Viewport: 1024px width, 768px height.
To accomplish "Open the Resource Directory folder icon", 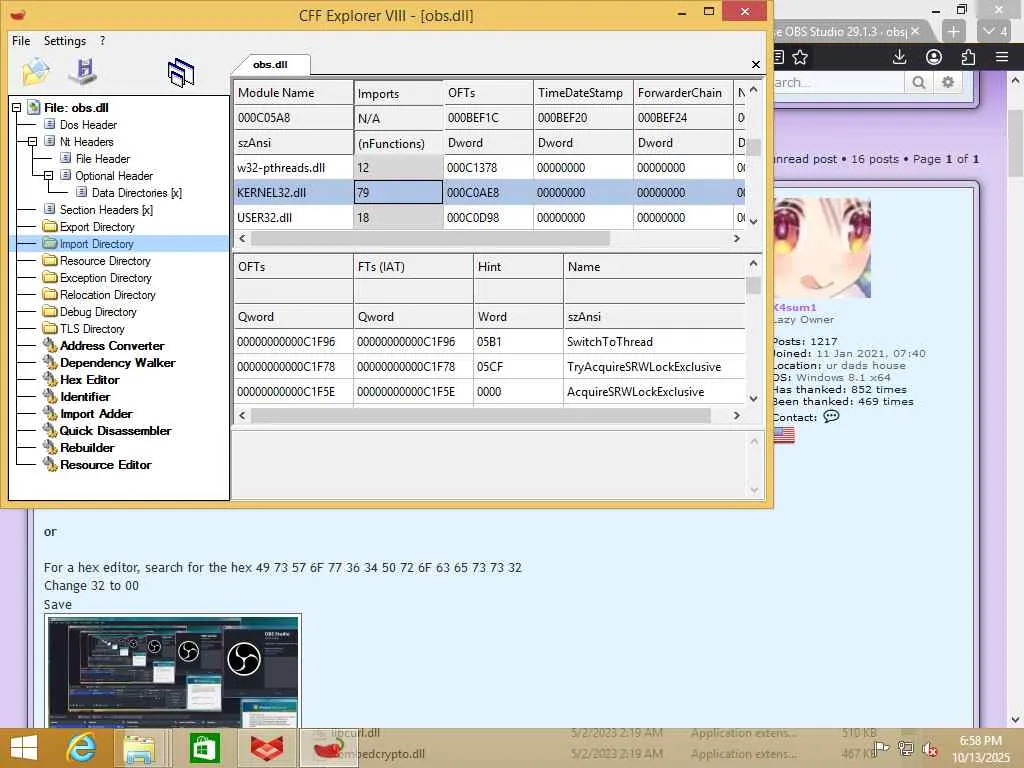I will 50,261.
